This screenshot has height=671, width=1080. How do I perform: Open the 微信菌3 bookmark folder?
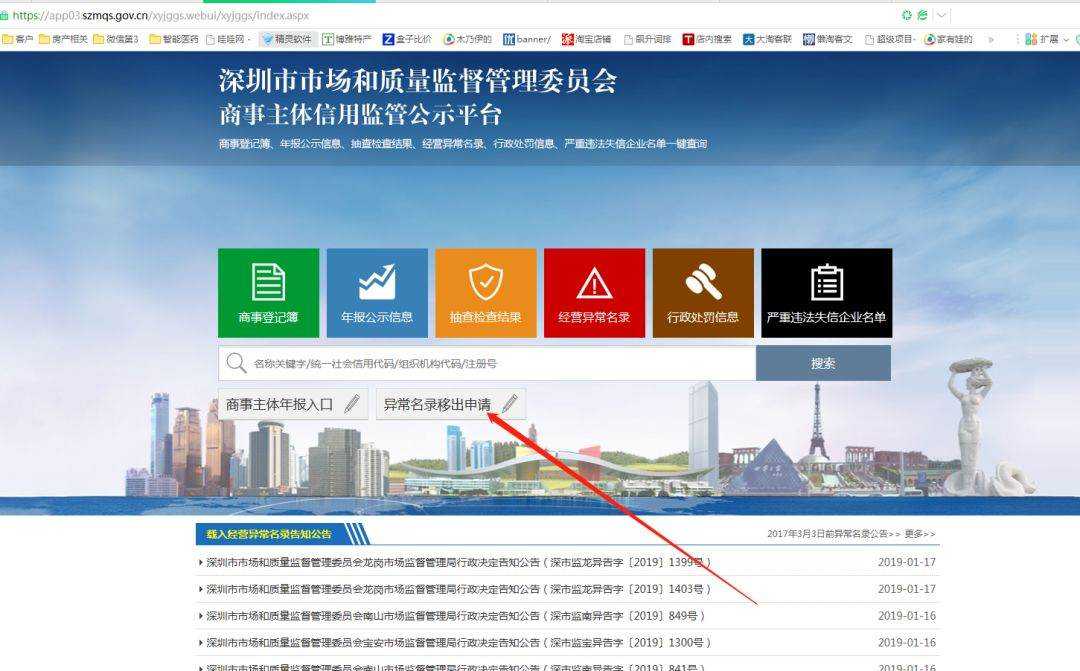116,39
